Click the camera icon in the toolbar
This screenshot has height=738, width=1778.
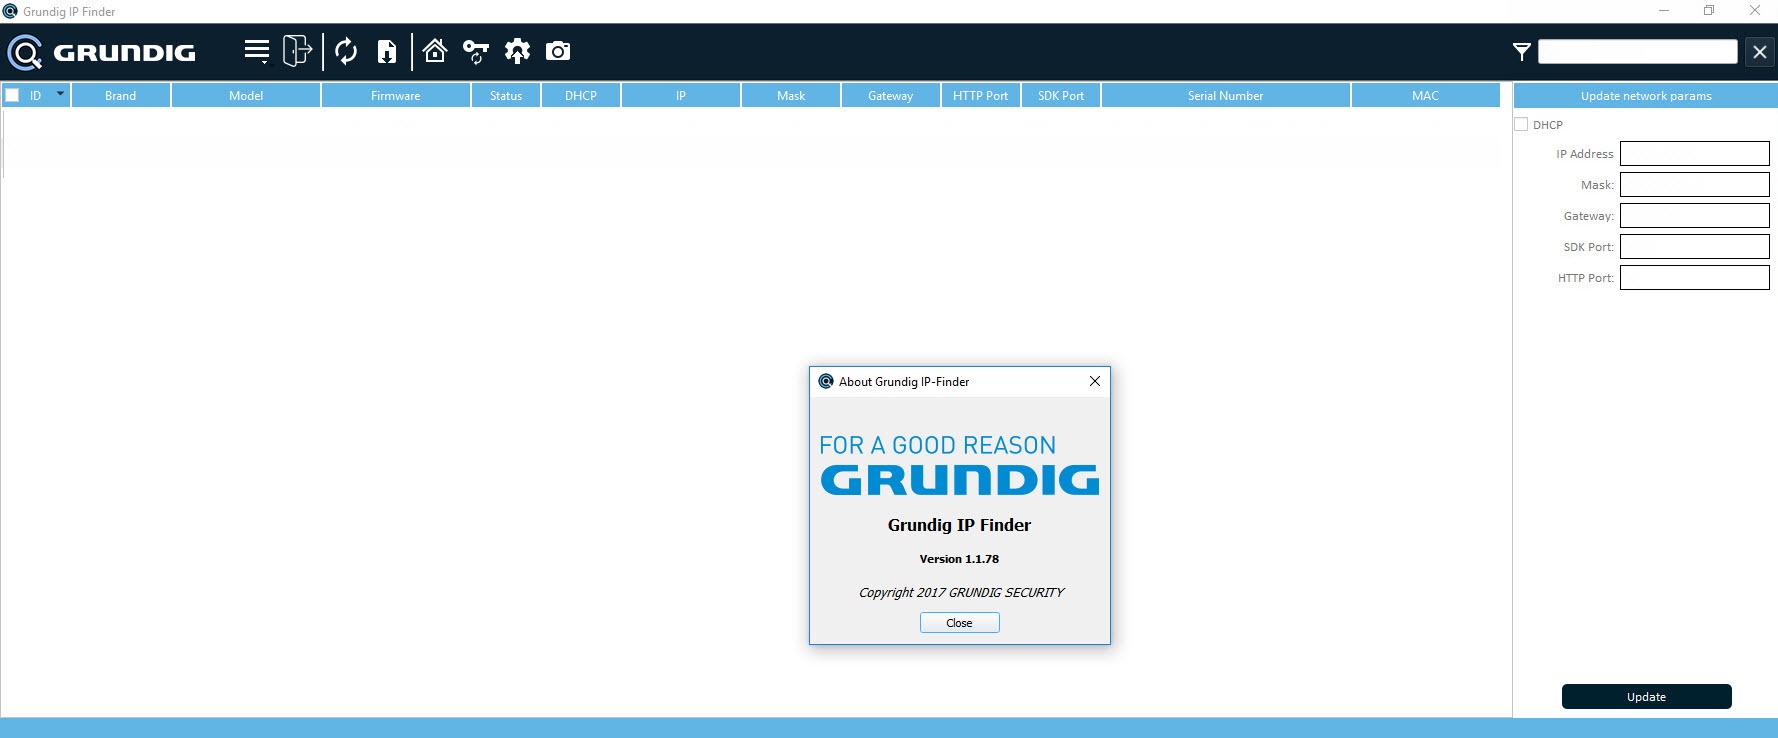click(558, 51)
